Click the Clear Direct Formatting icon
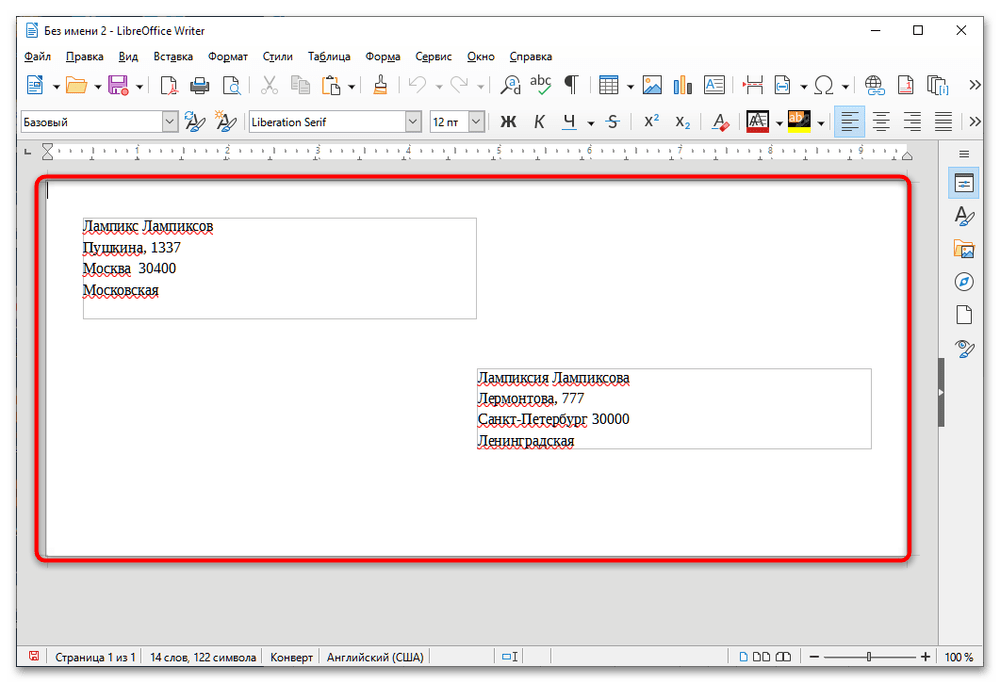1000x683 pixels. click(720, 122)
